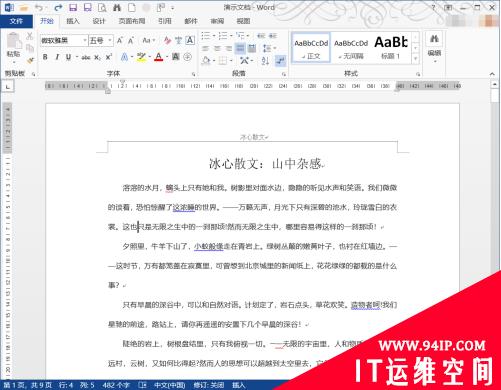Viewport: 501px width, 390px height.
Task: Click the Text Effects outlined A icon
Action: (x=124, y=57)
